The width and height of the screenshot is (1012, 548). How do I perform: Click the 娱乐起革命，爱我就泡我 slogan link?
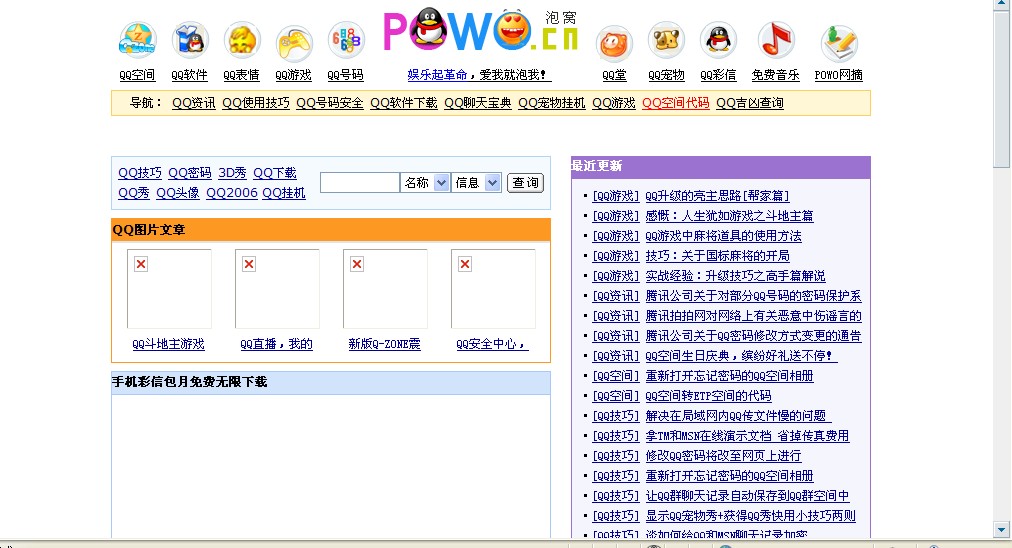pyautogui.click(x=480, y=75)
